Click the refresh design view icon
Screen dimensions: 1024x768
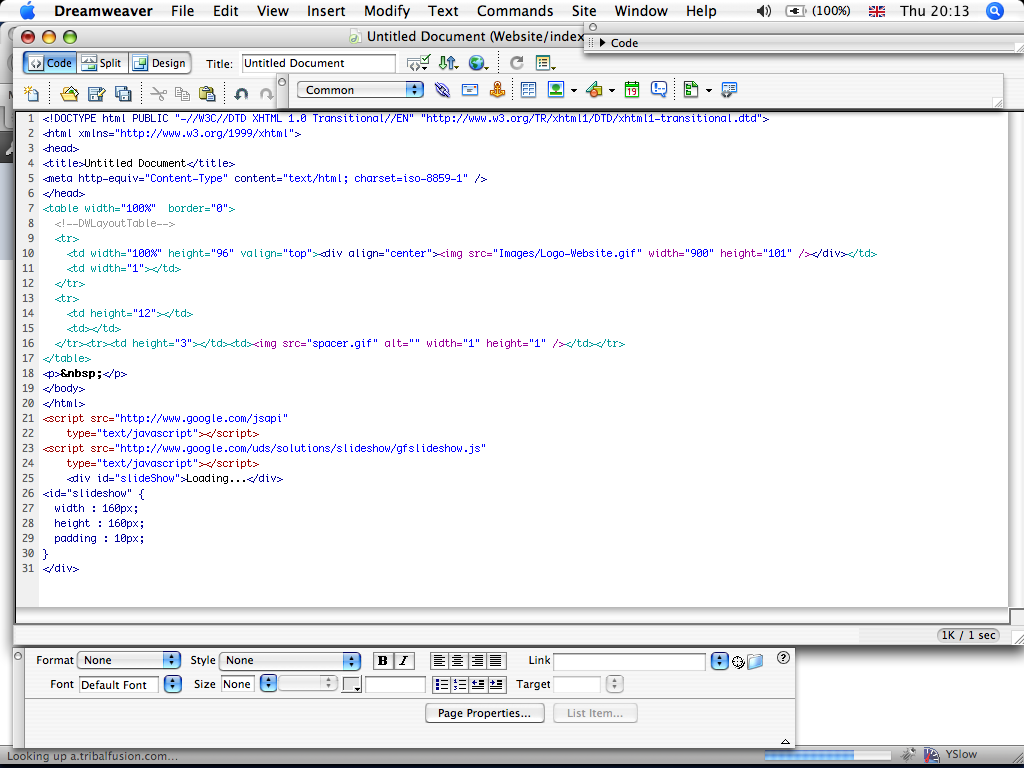click(517, 63)
